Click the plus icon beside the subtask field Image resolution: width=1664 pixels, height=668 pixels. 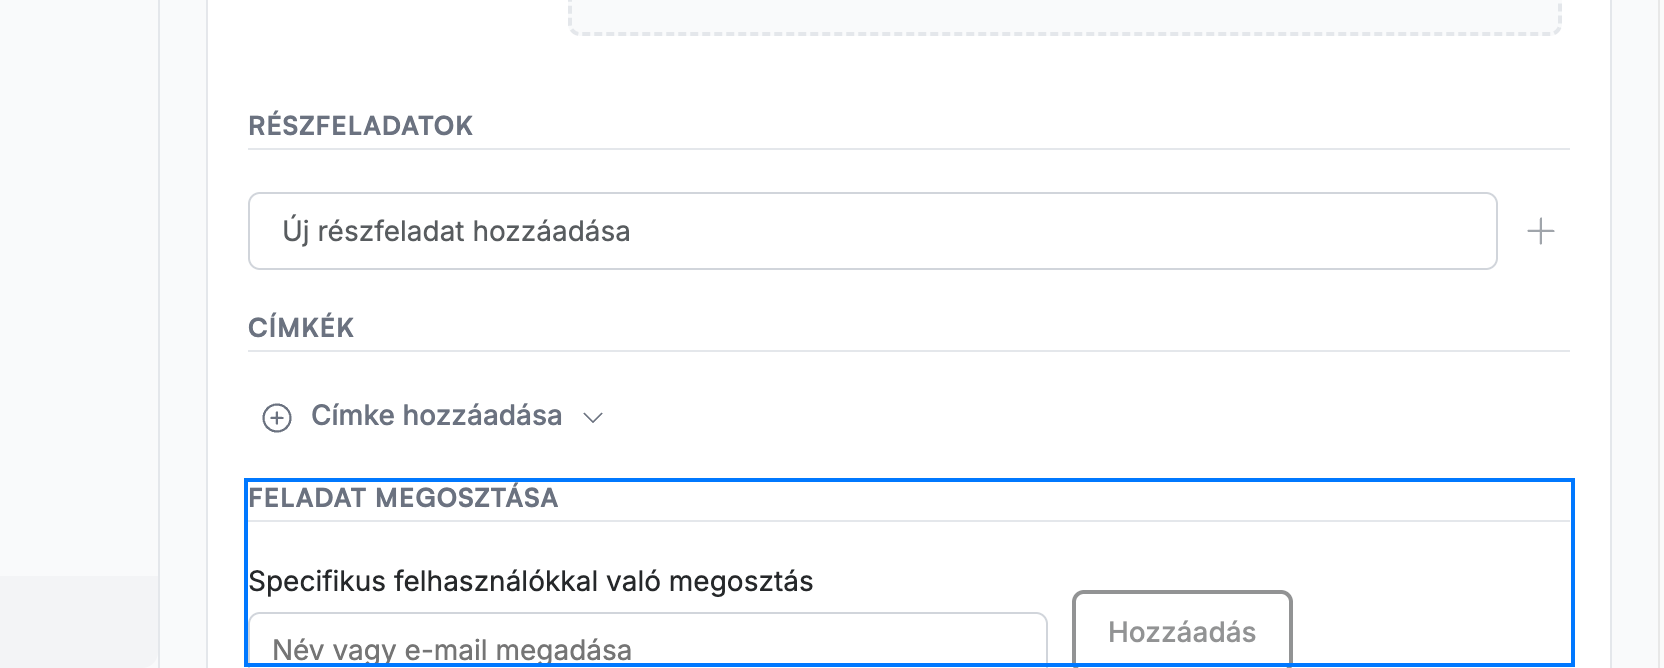tap(1541, 232)
